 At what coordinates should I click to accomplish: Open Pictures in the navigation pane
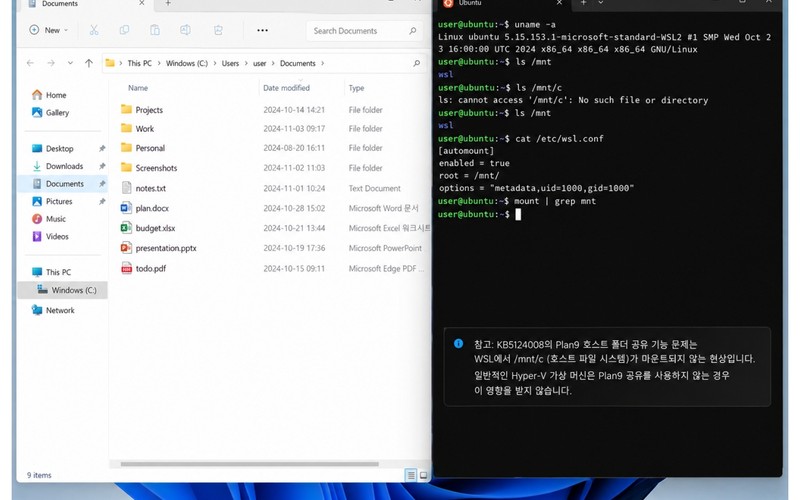coord(52,201)
